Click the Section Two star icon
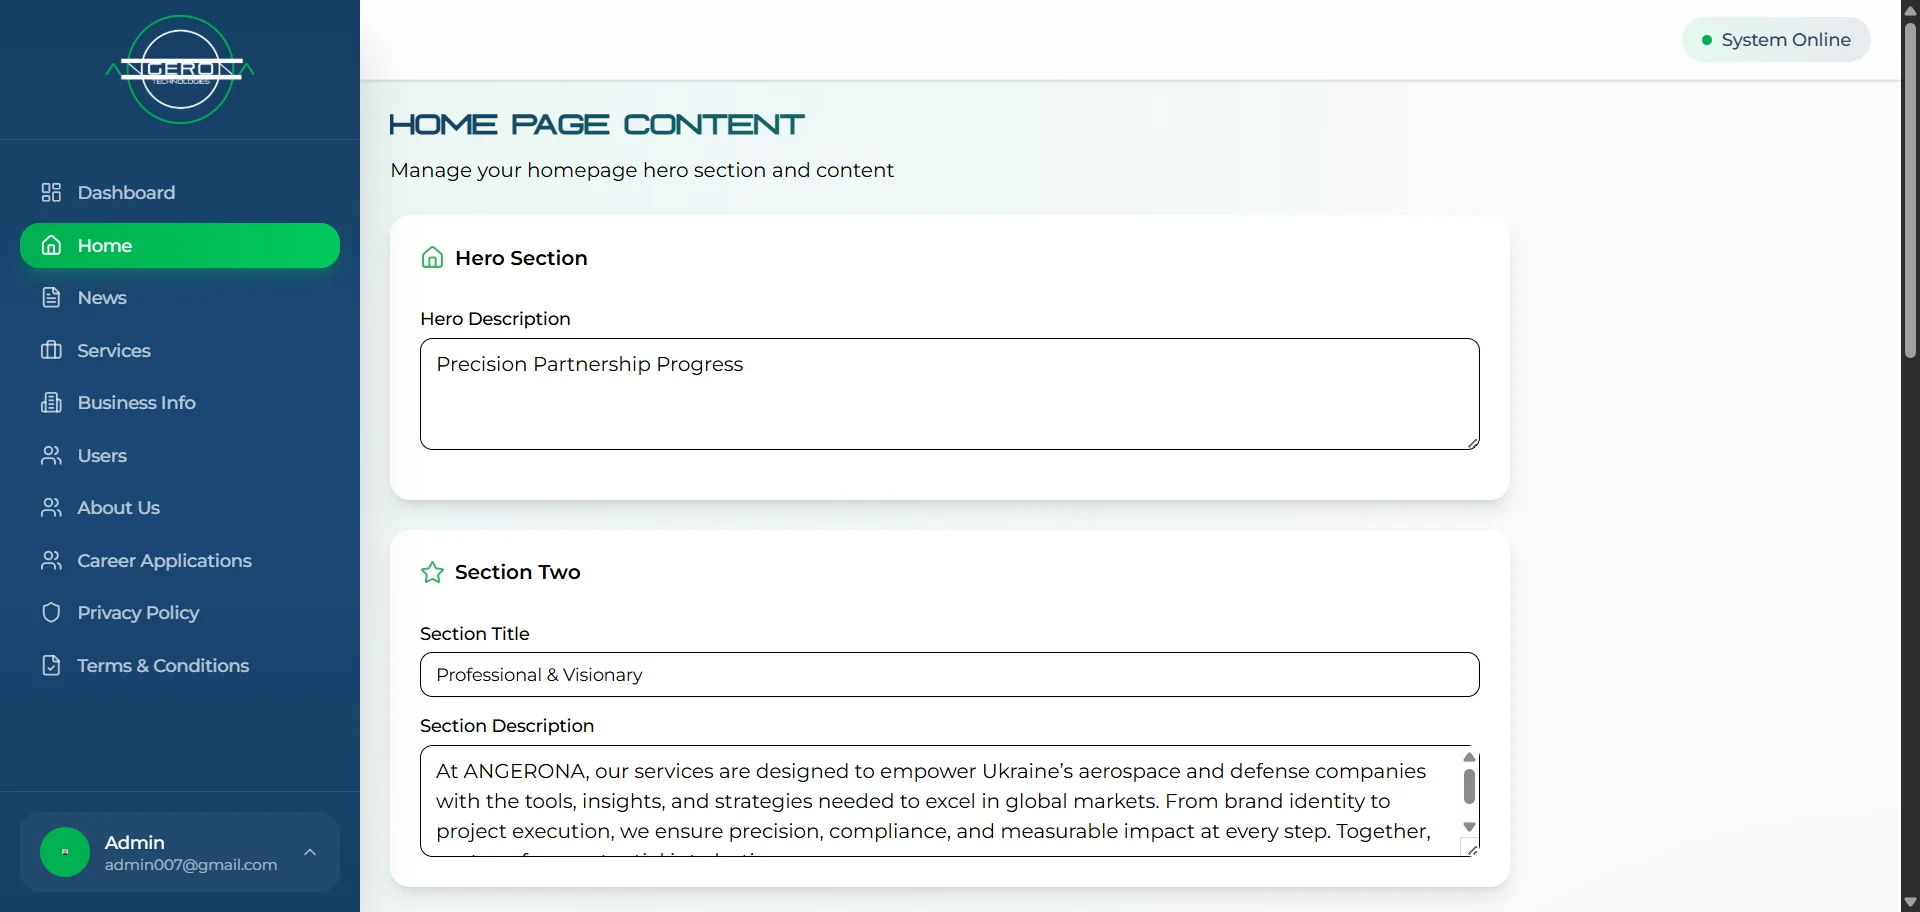Image resolution: width=1920 pixels, height=912 pixels. (432, 572)
